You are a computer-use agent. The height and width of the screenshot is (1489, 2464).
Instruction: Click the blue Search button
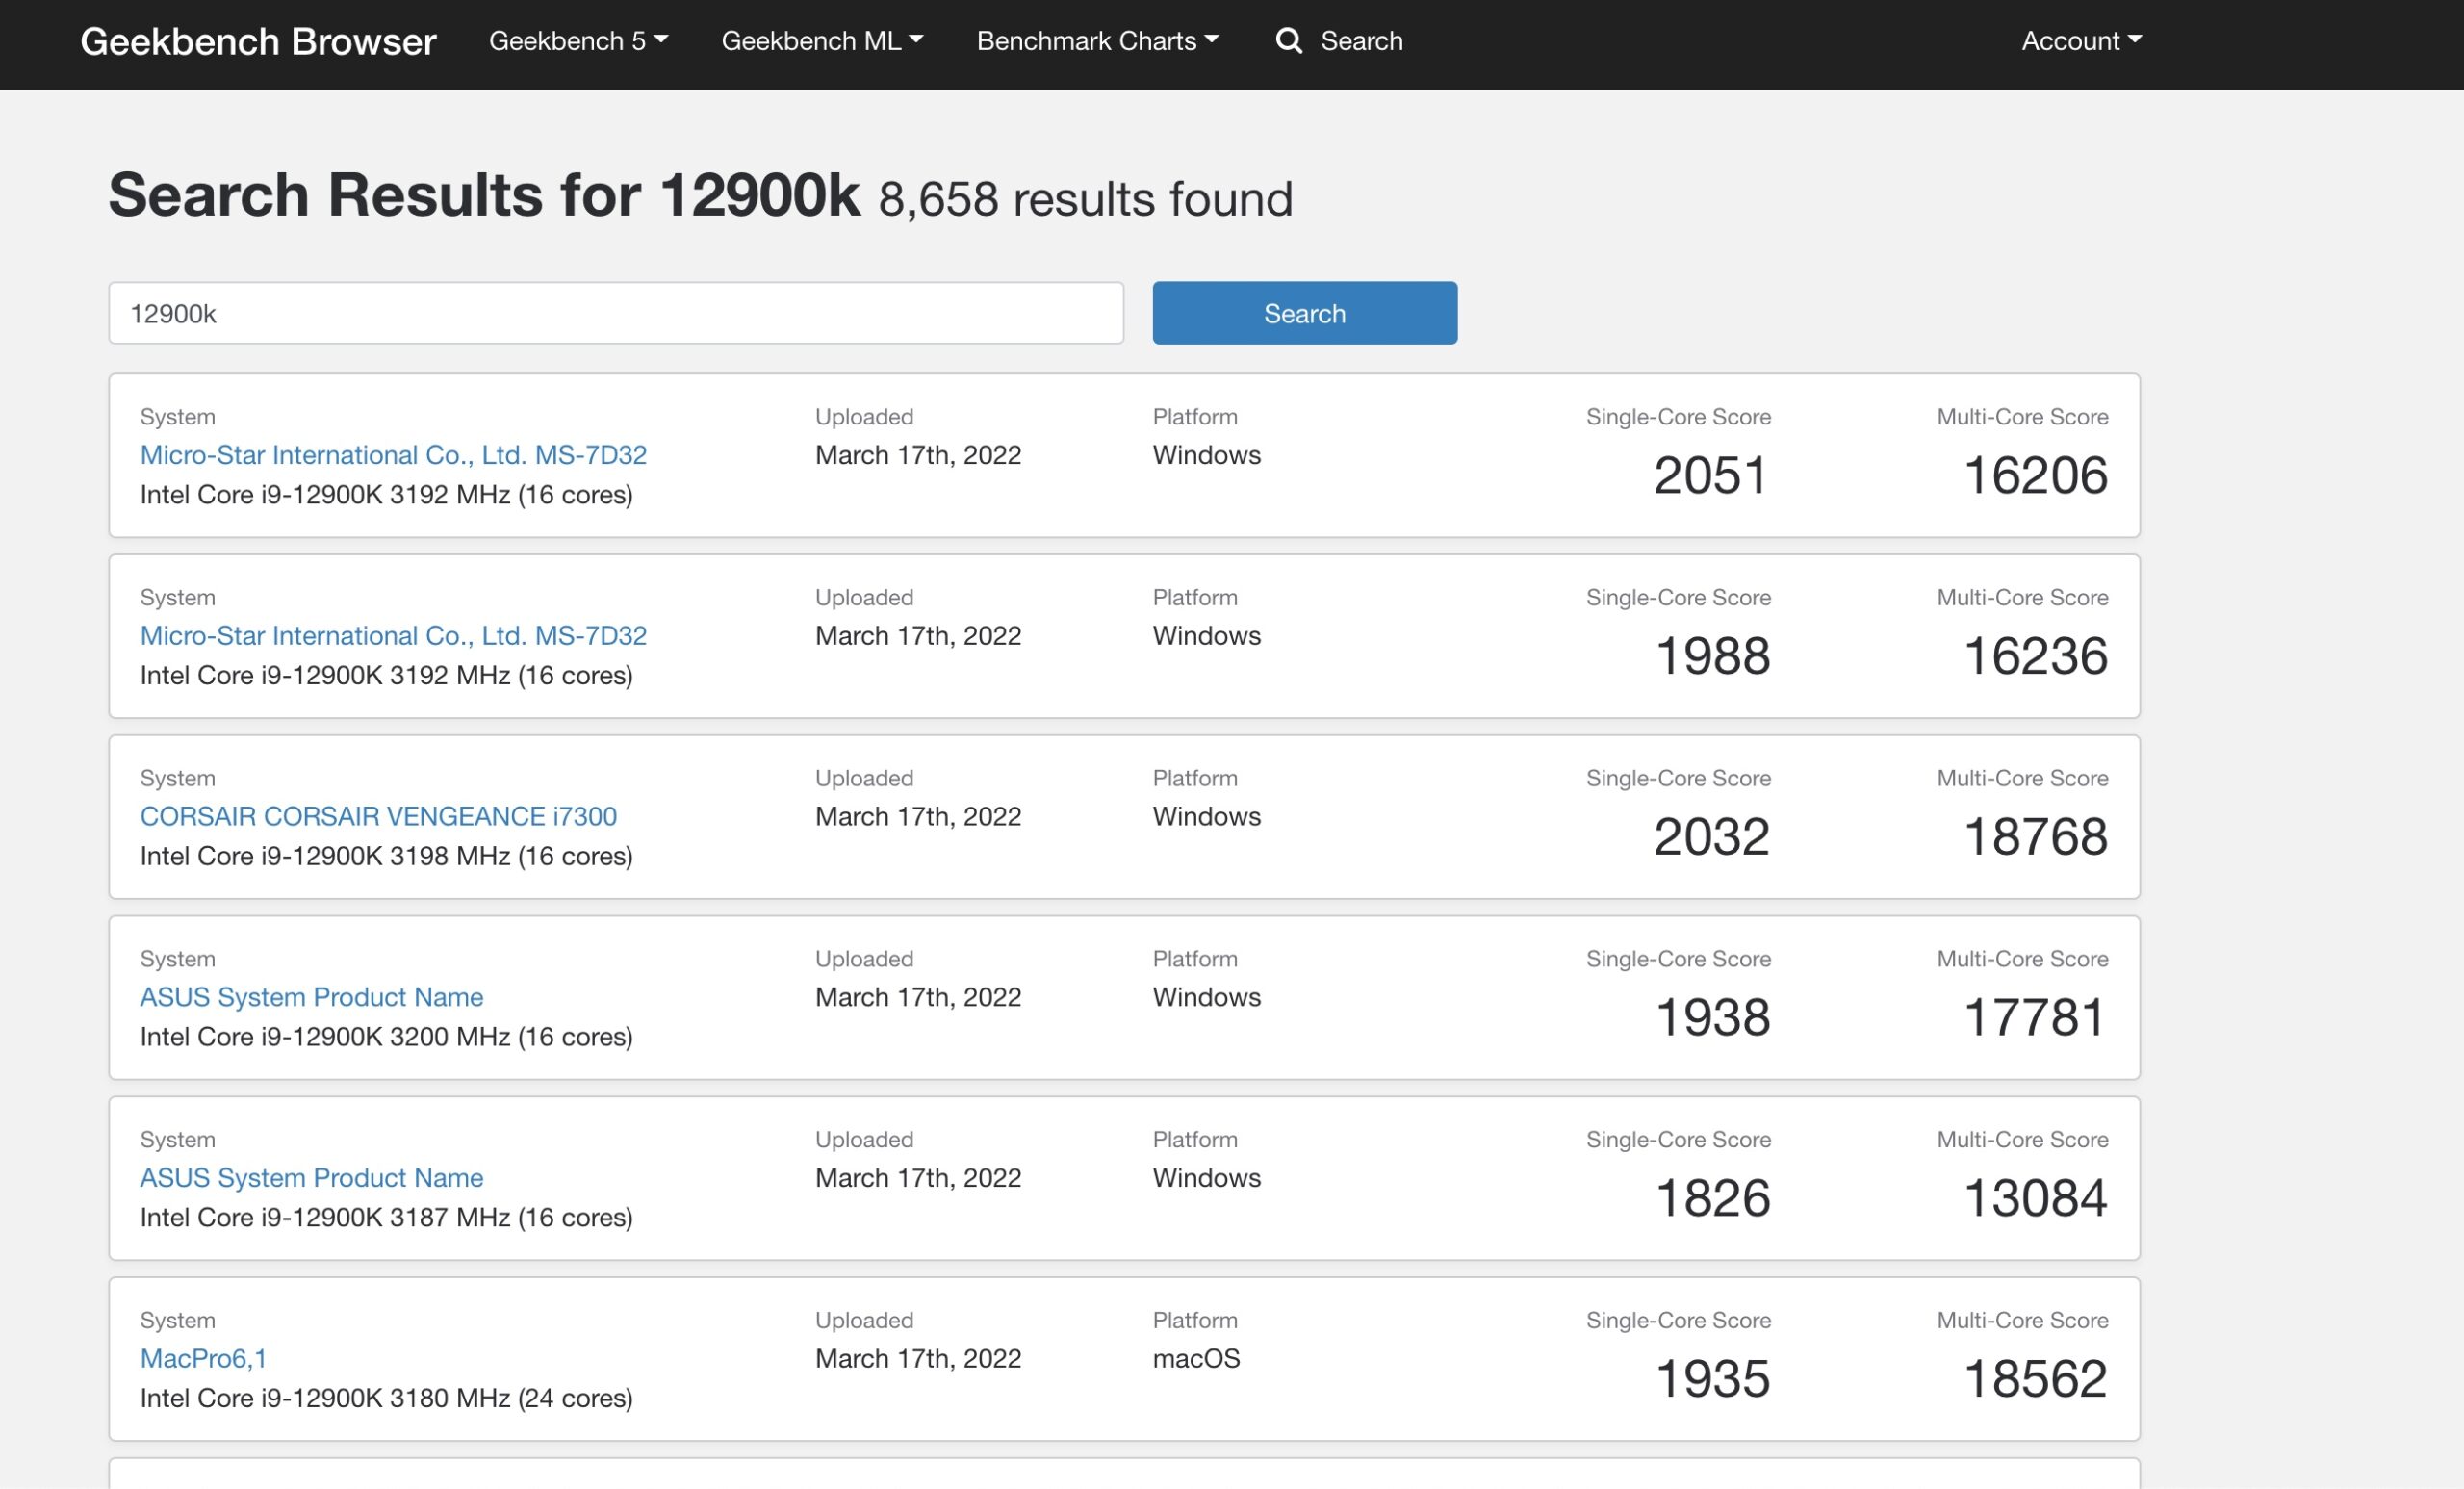pyautogui.click(x=1304, y=313)
